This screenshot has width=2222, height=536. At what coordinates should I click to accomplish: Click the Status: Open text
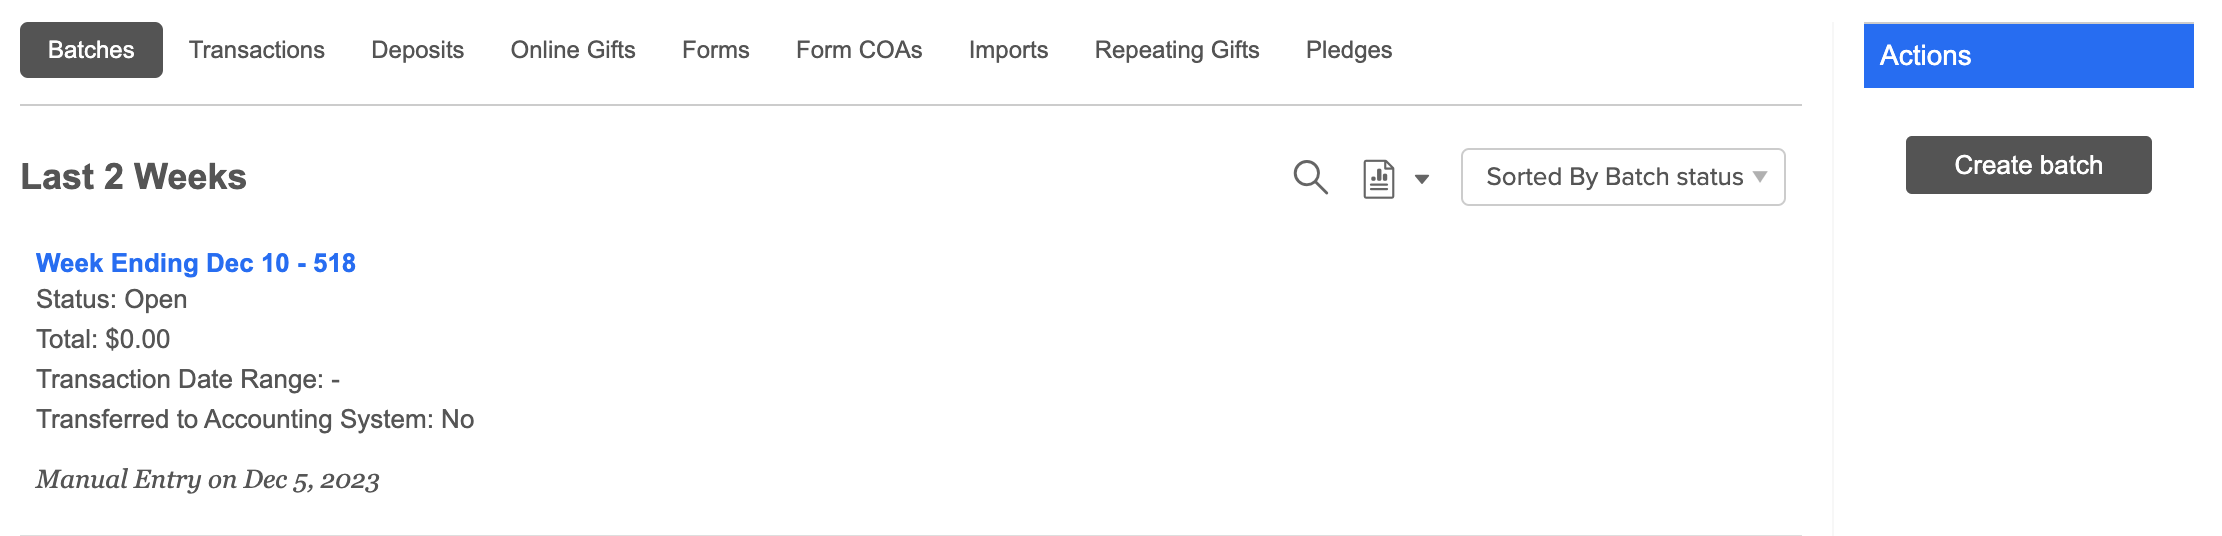pyautogui.click(x=112, y=300)
